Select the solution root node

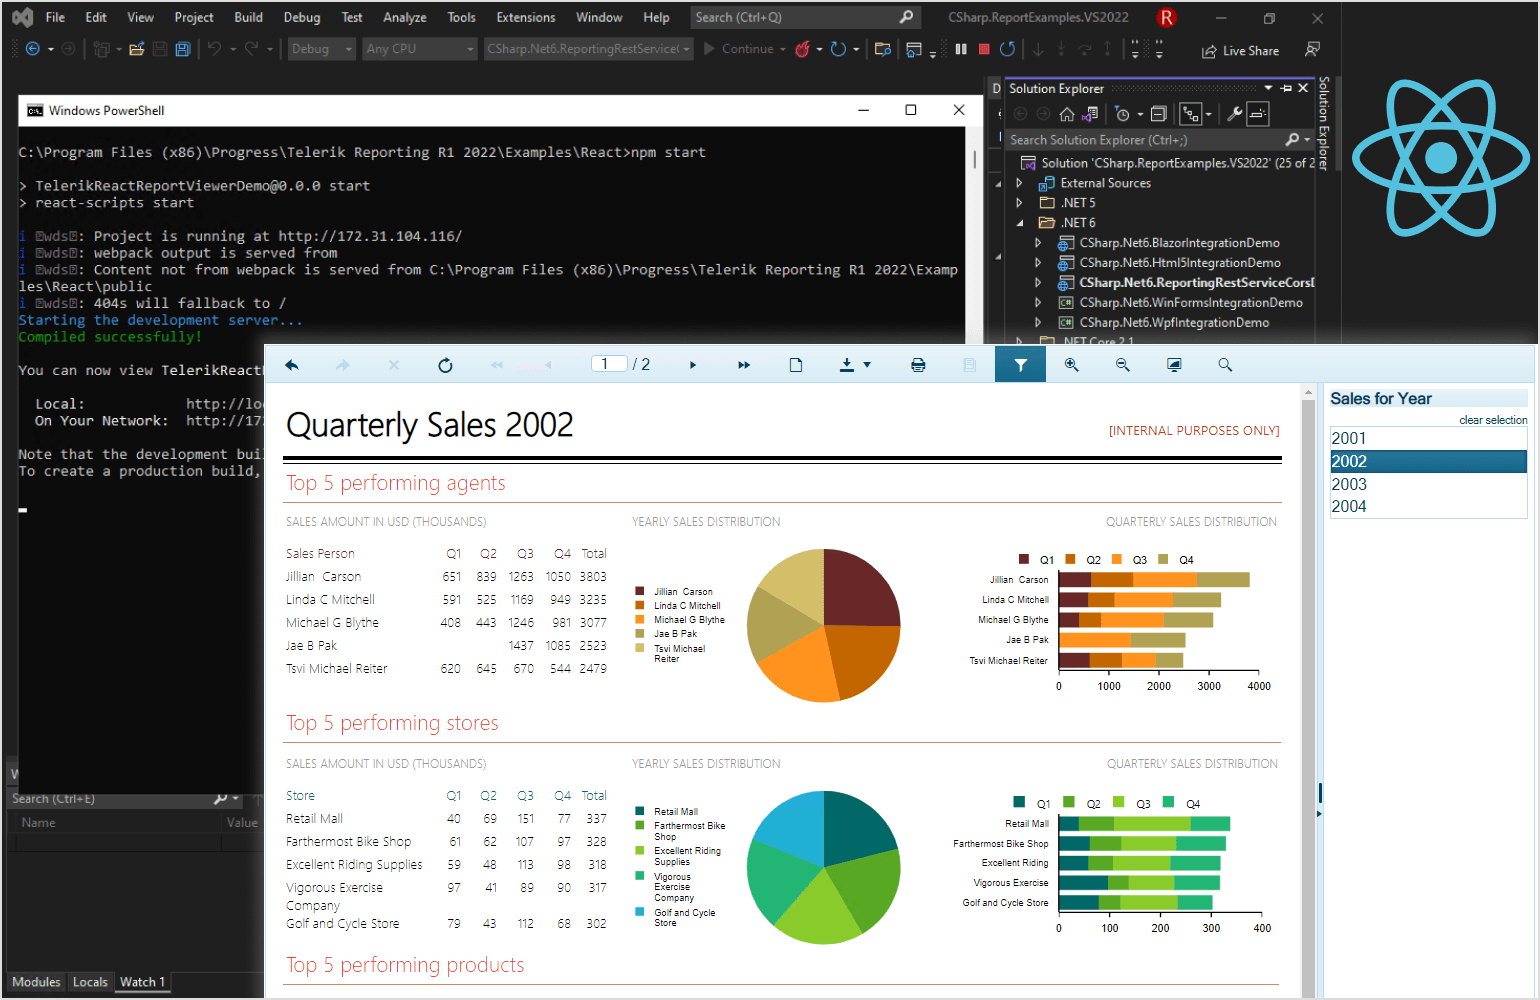click(1167, 163)
